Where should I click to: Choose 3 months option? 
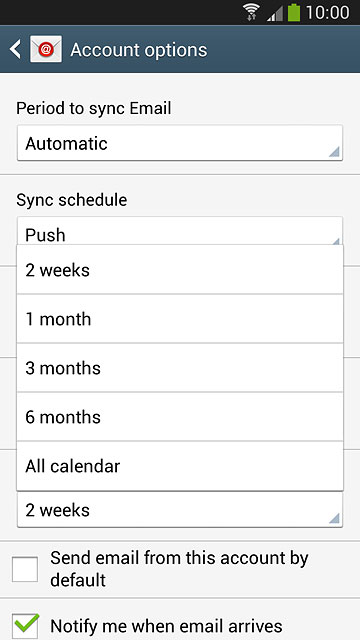[180, 367]
